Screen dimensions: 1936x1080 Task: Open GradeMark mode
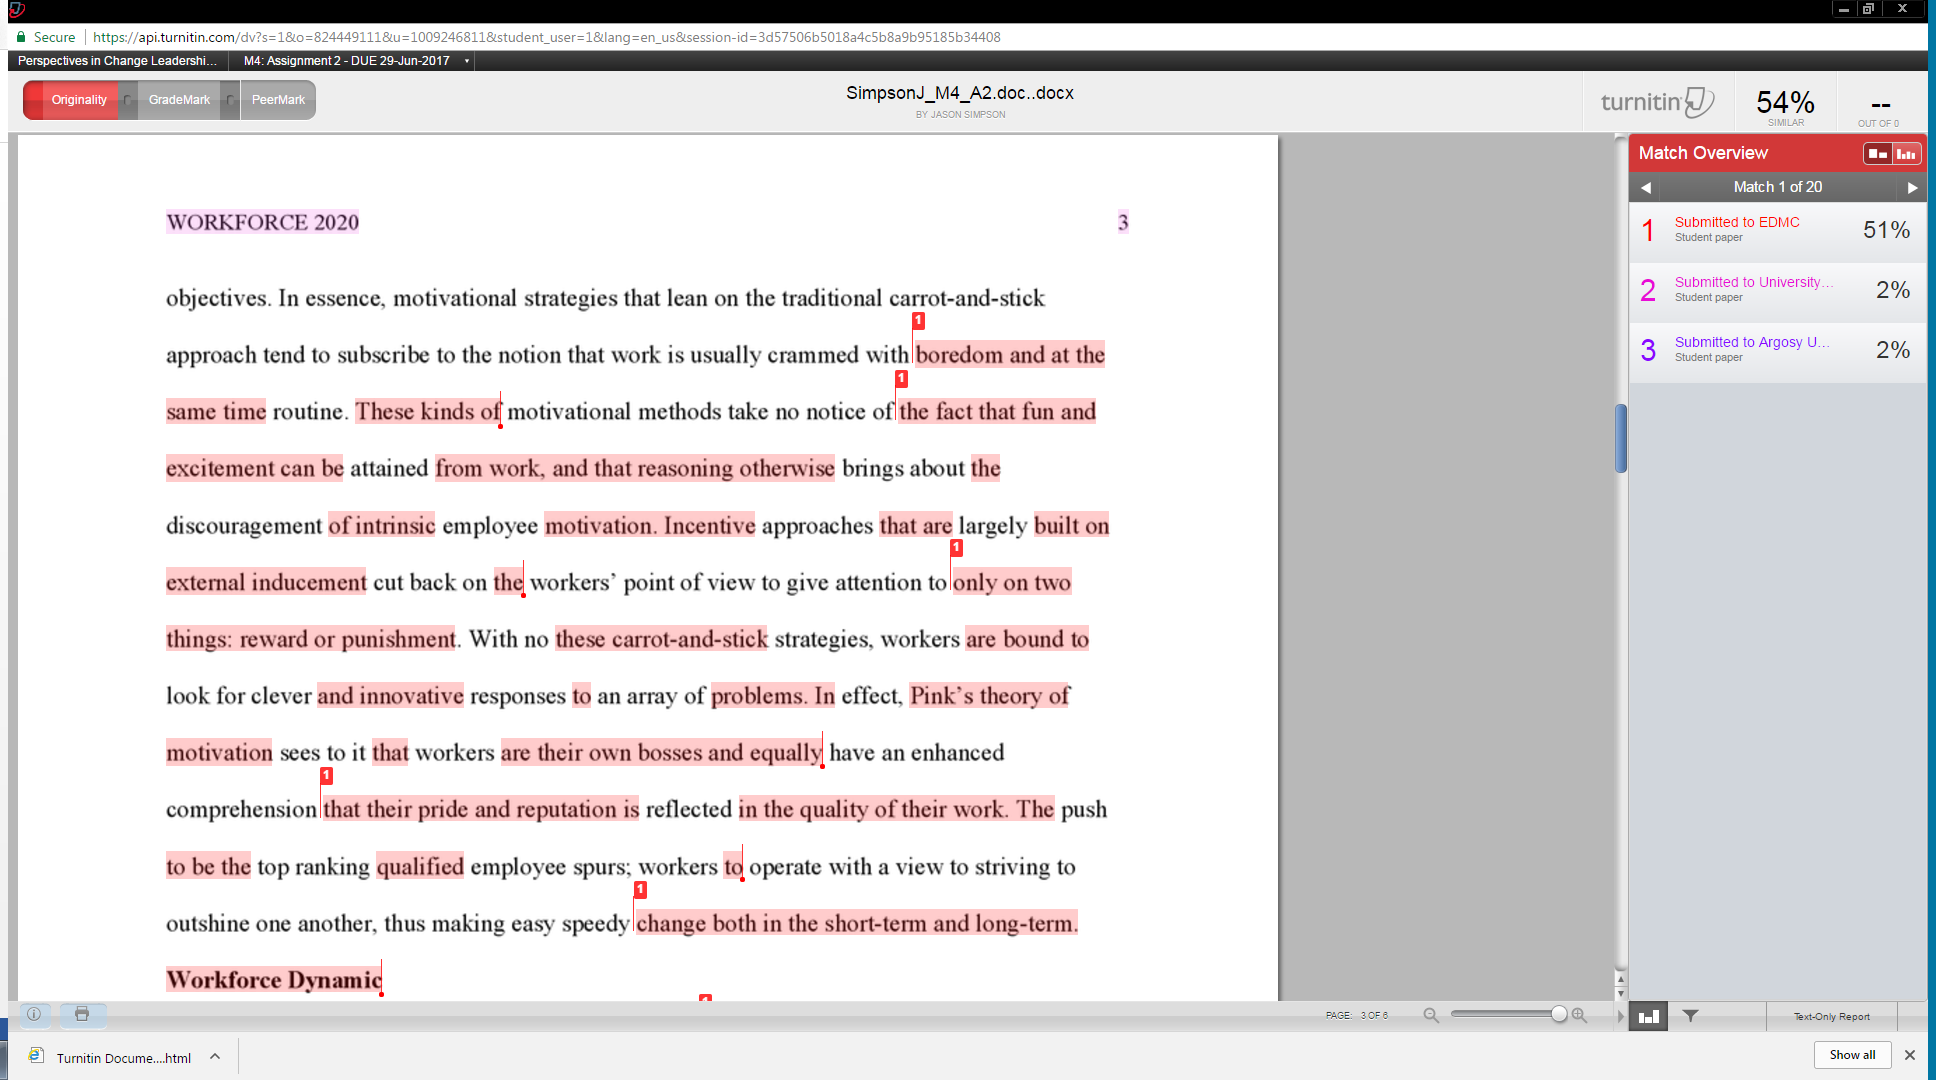[x=179, y=99]
